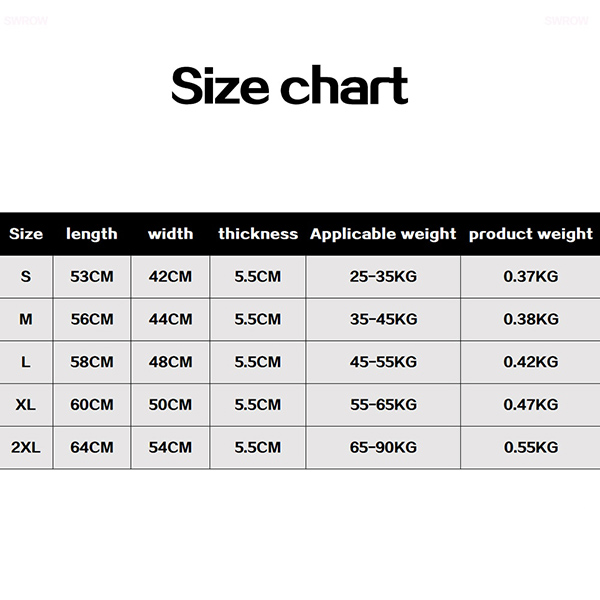This screenshot has height=600, width=600.
Task: Click the M size row label
Action: coord(26,319)
